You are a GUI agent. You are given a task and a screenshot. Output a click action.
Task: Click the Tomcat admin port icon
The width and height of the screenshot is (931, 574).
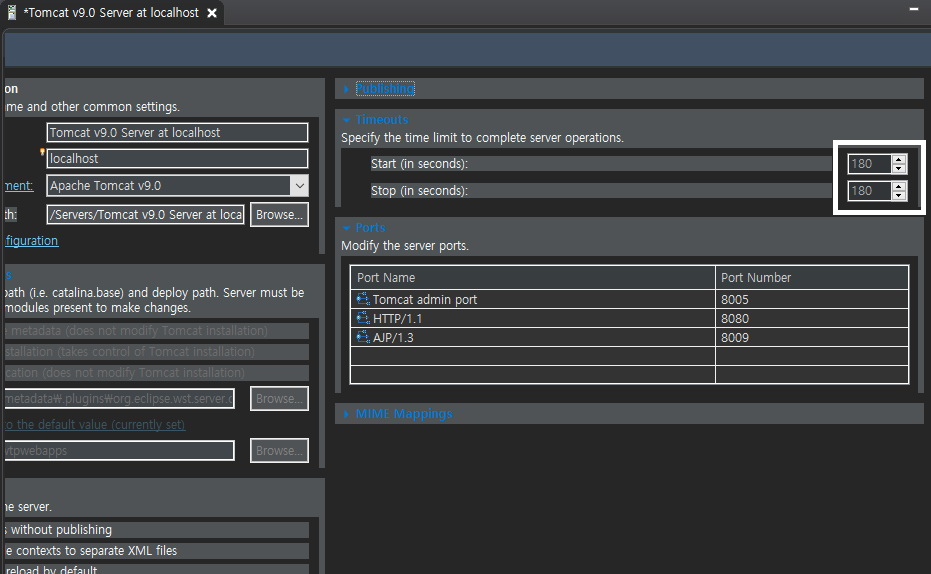[363, 299]
